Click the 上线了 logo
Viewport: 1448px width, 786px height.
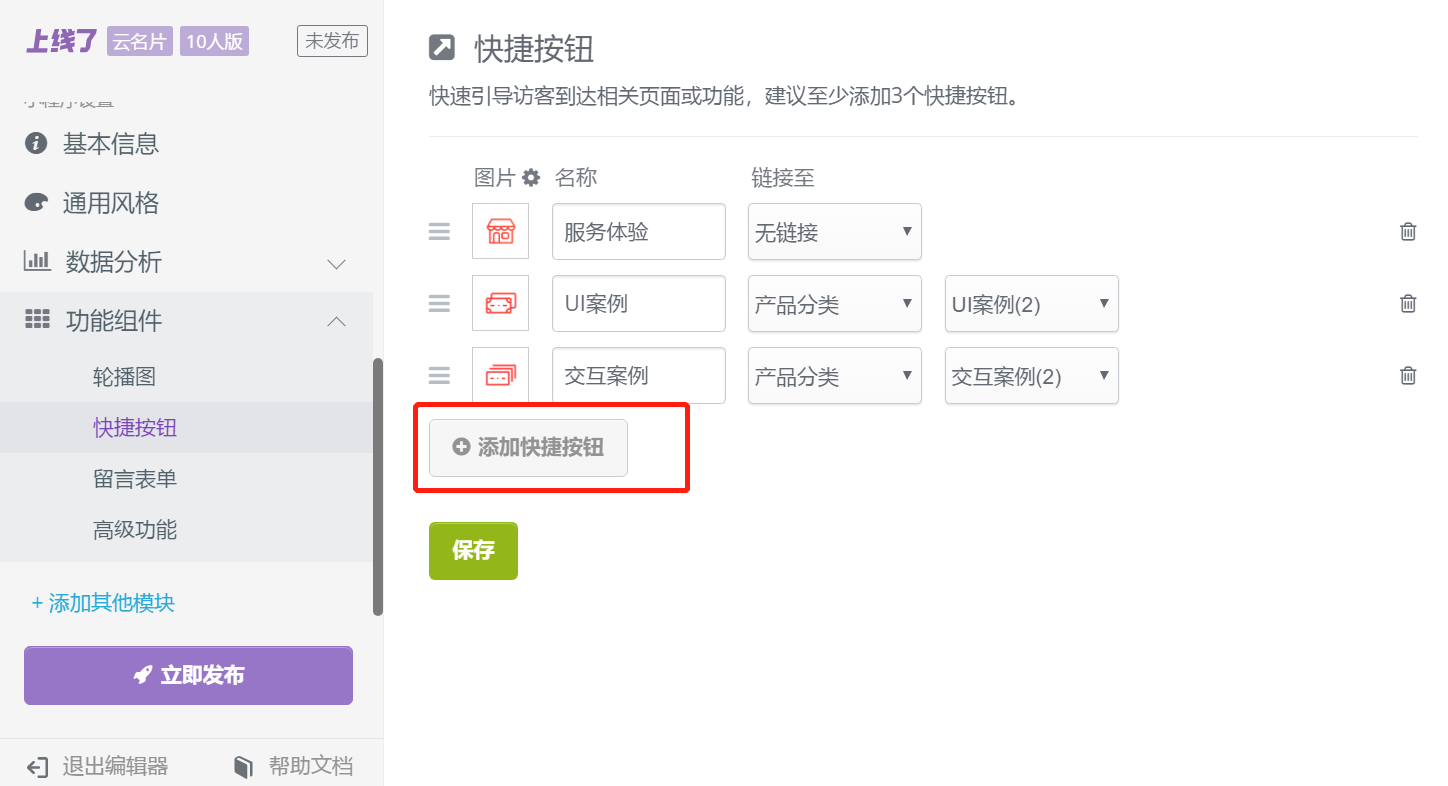62,41
